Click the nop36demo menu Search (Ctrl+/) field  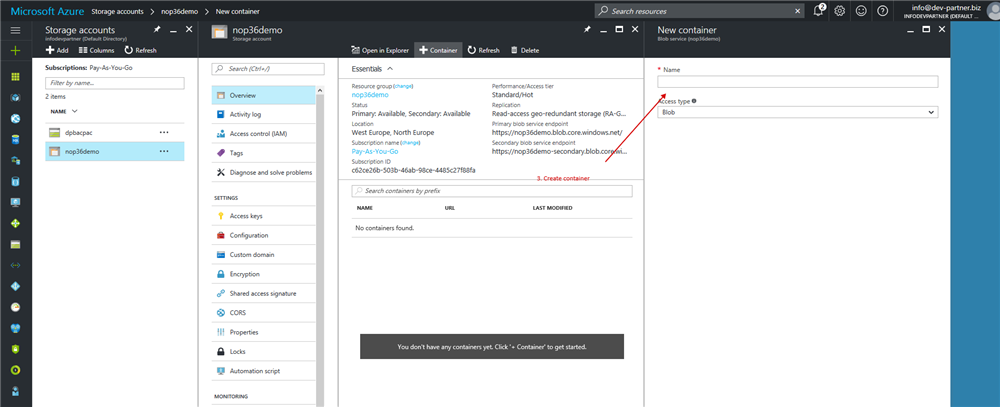[x=268, y=68]
